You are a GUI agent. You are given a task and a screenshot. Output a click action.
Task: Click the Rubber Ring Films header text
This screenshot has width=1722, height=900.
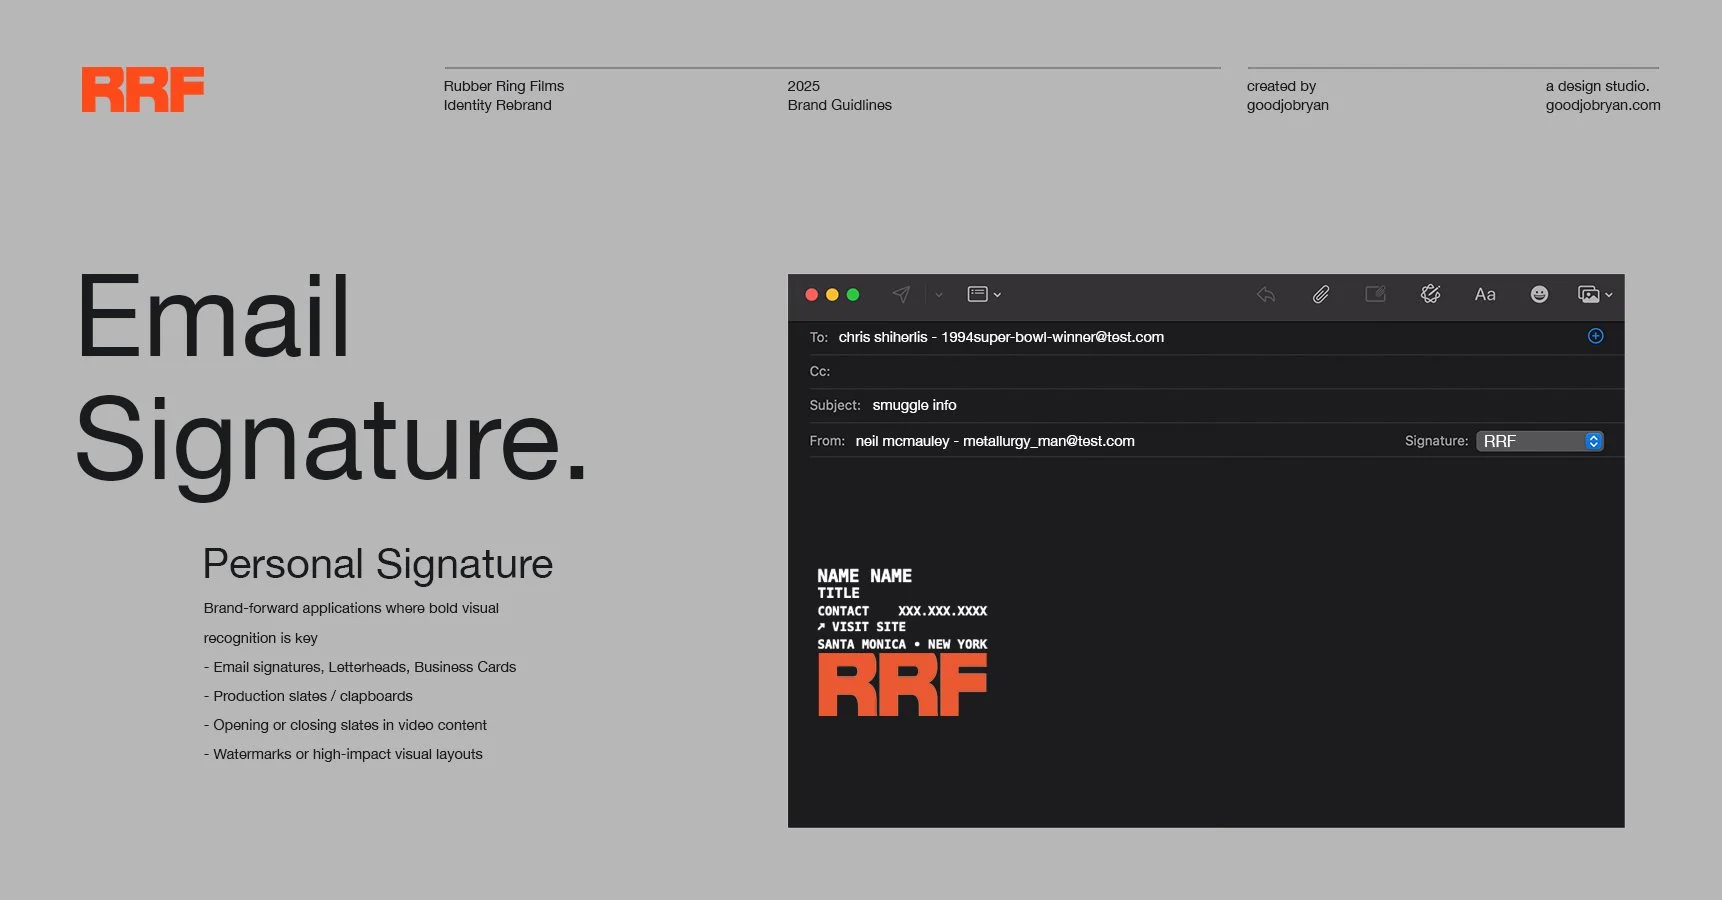[x=504, y=86]
